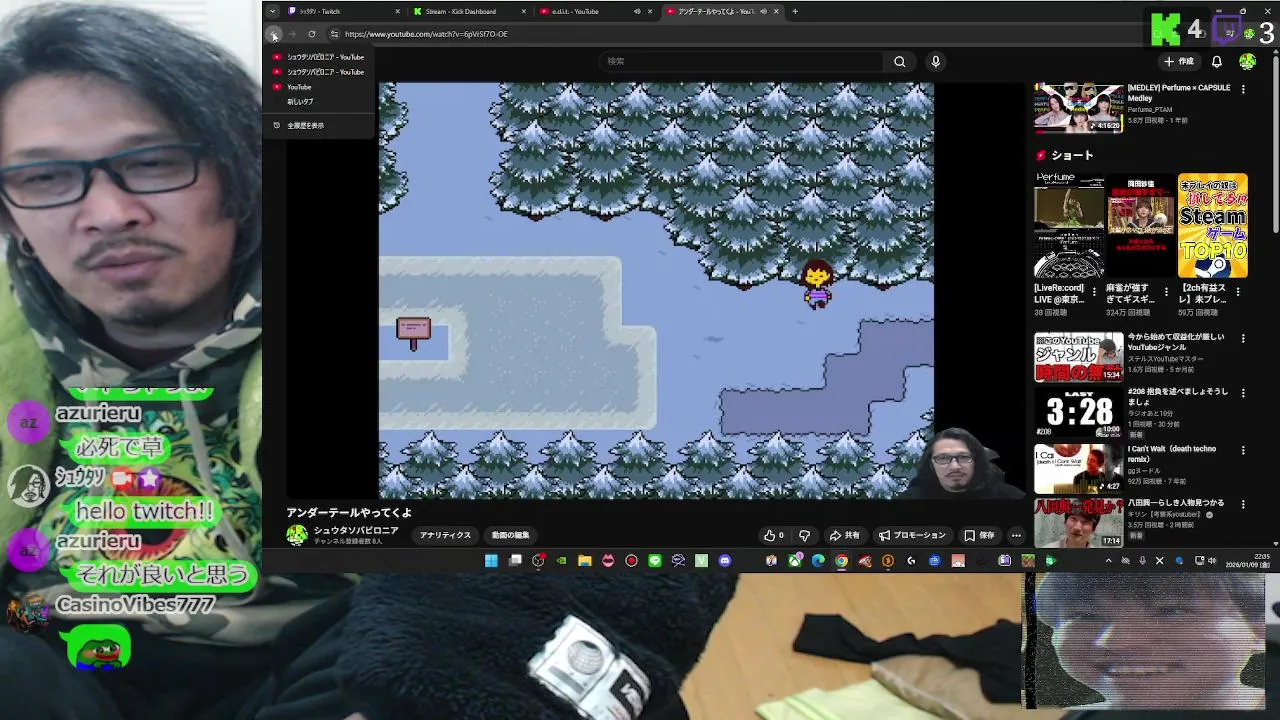Open Google Chrome on the taskbar
This screenshot has width=1280, height=720.
[841, 561]
